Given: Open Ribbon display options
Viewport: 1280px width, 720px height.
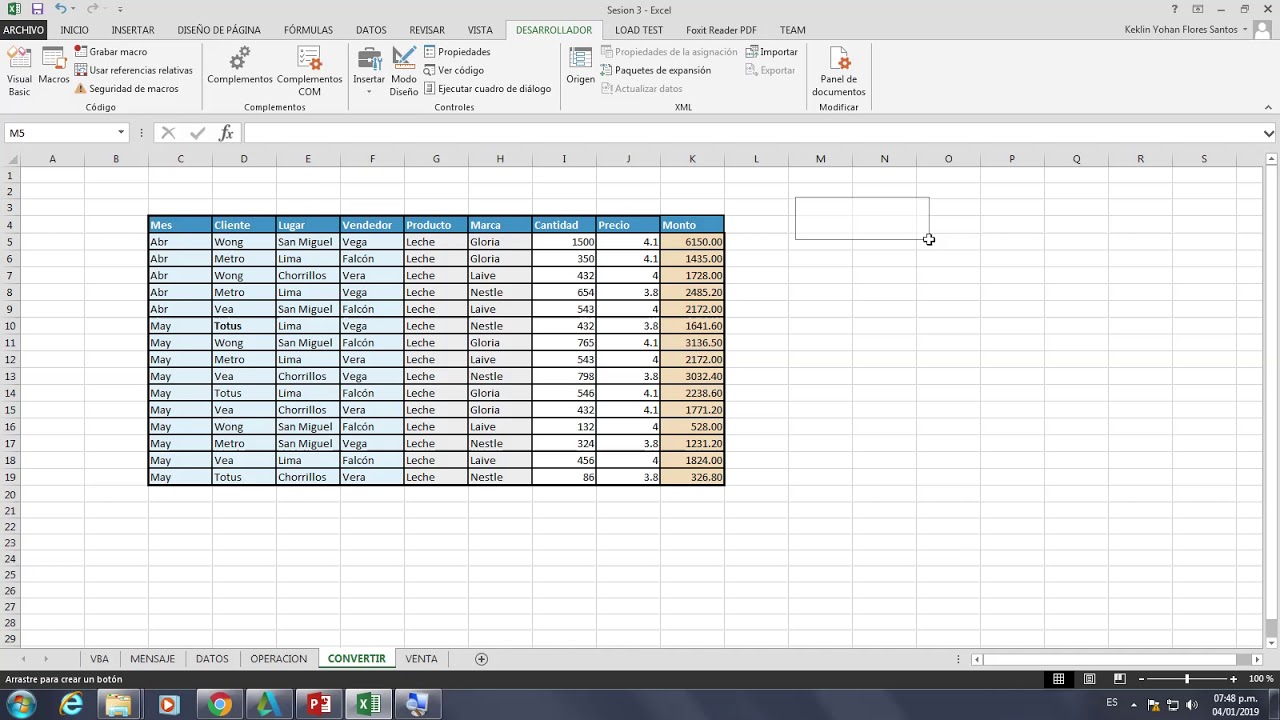Looking at the screenshot, I should 1197,9.
